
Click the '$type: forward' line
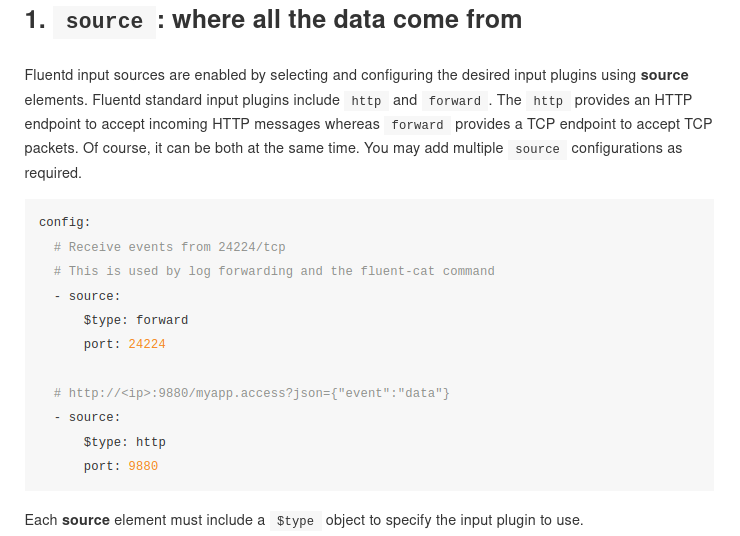[136, 320]
